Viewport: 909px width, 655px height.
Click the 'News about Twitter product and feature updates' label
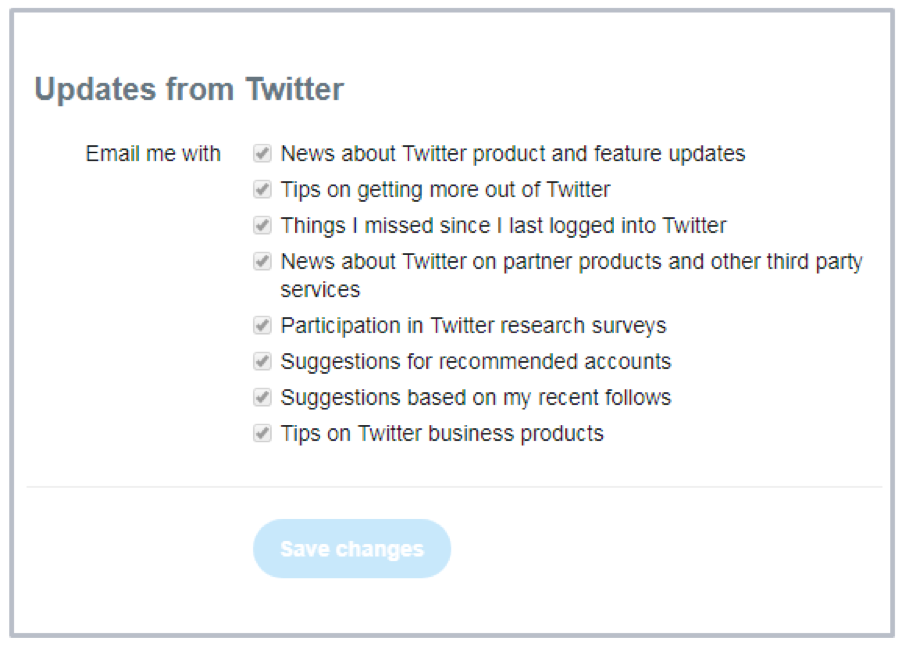pyautogui.click(x=513, y=154)
